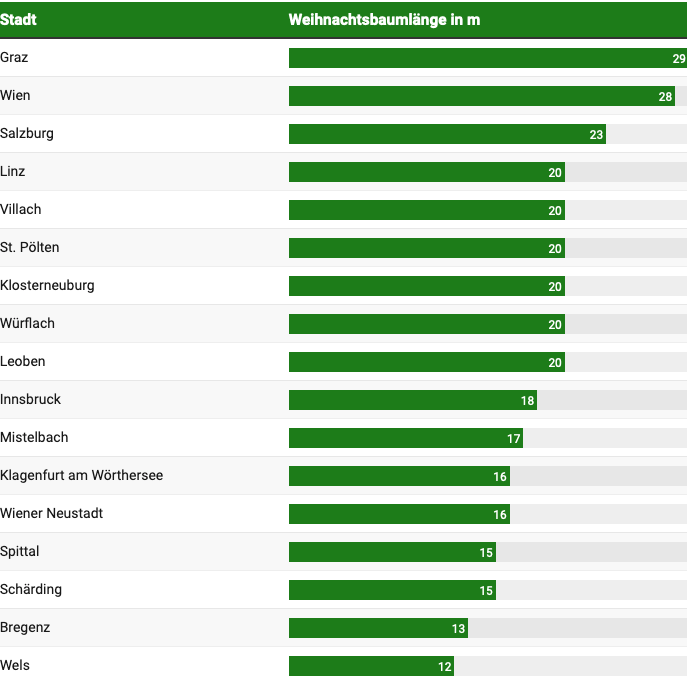The height and width of the screenshot is (687, 687).
Task: Select the Linz row label
Action: tap(14, 172)
